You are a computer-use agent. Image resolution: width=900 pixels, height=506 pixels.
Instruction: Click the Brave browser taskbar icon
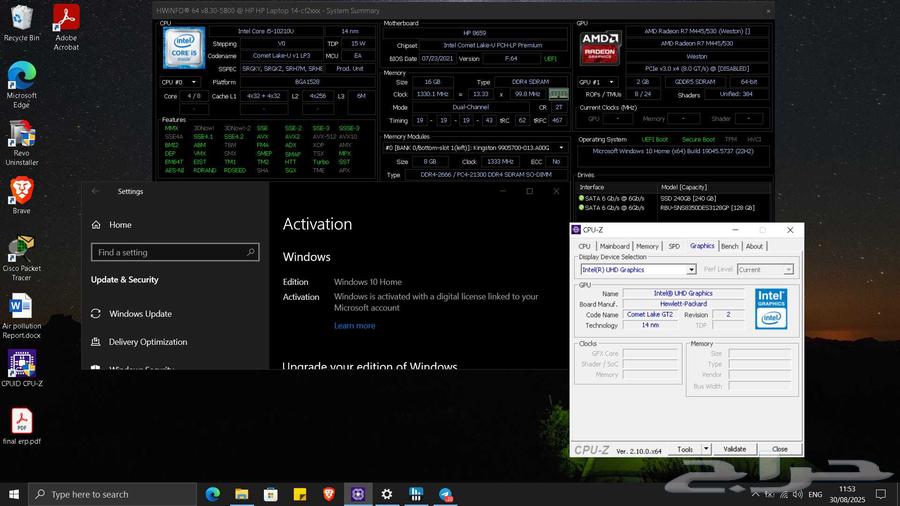coord(329,494)
